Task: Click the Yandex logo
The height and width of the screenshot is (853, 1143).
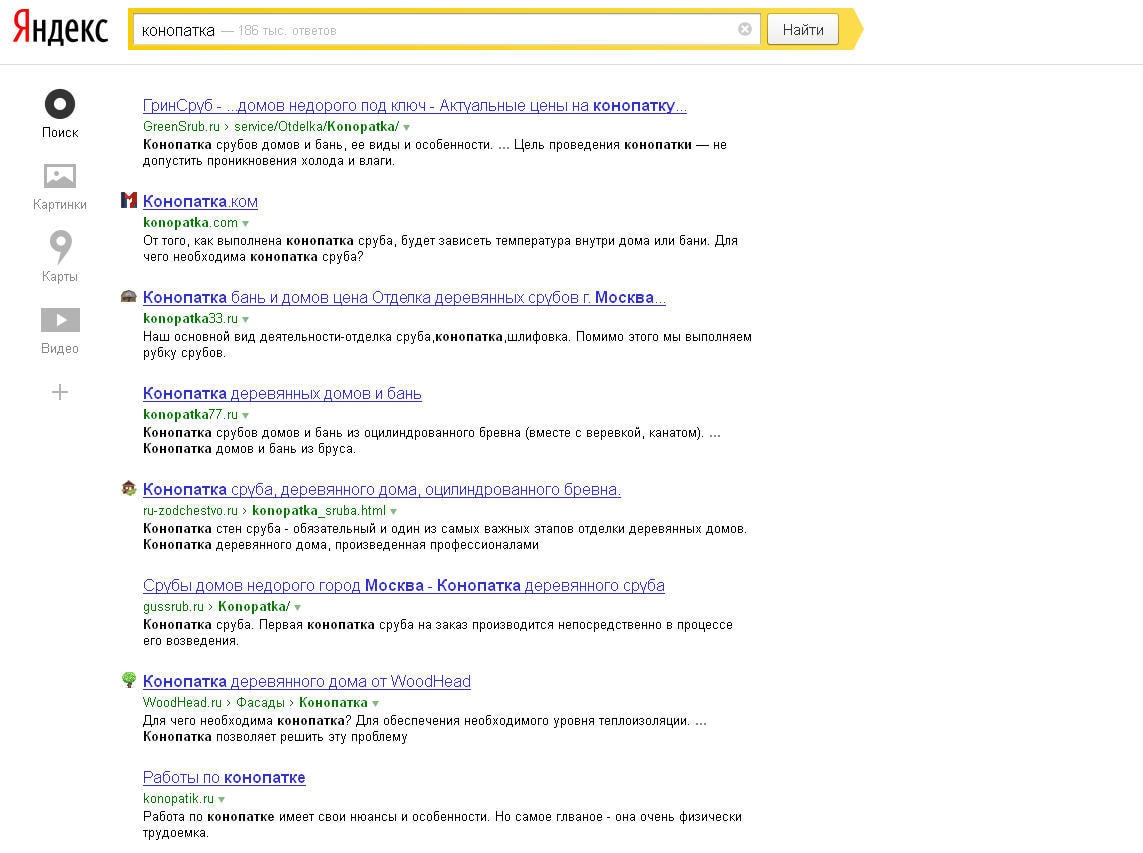Action: (x=60, y=29)
